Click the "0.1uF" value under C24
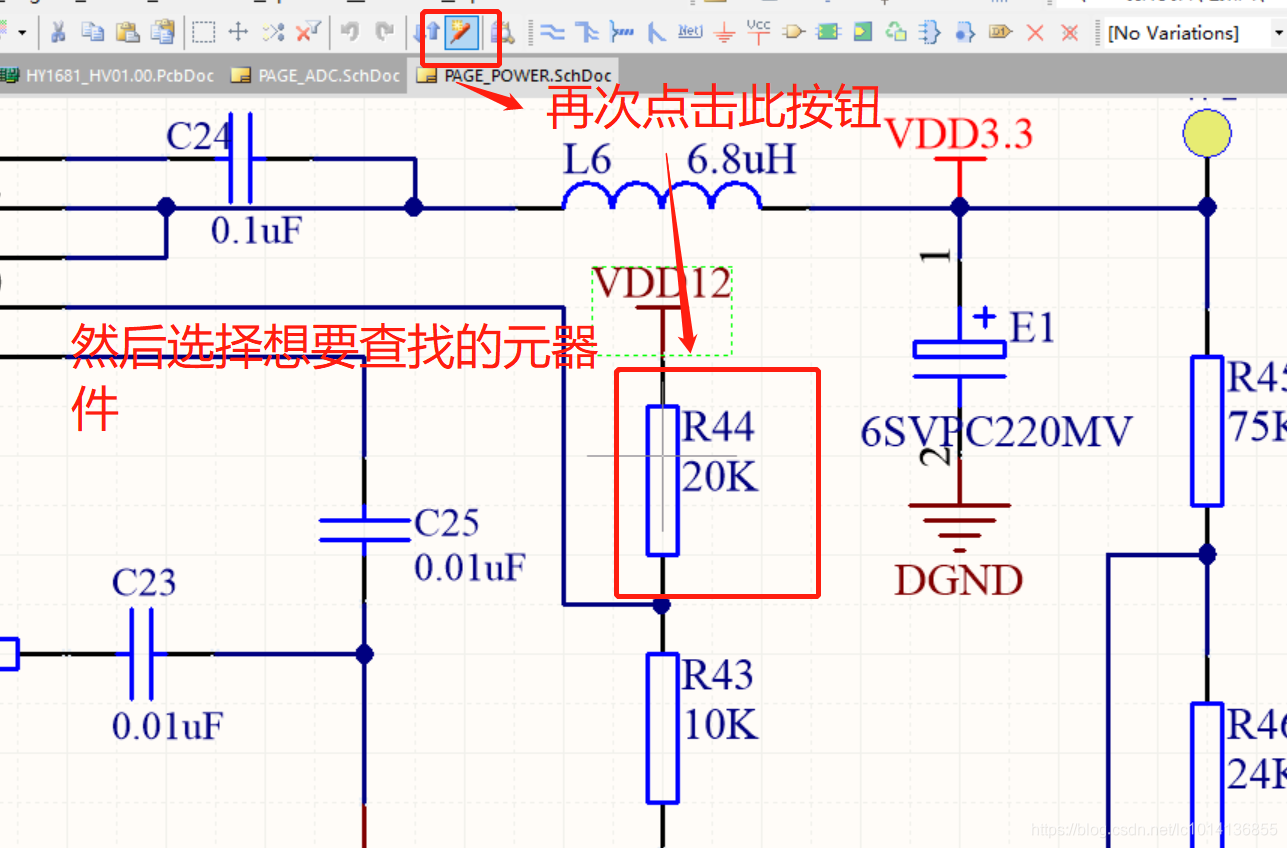 pyautogui.click(x=256, y=231)
